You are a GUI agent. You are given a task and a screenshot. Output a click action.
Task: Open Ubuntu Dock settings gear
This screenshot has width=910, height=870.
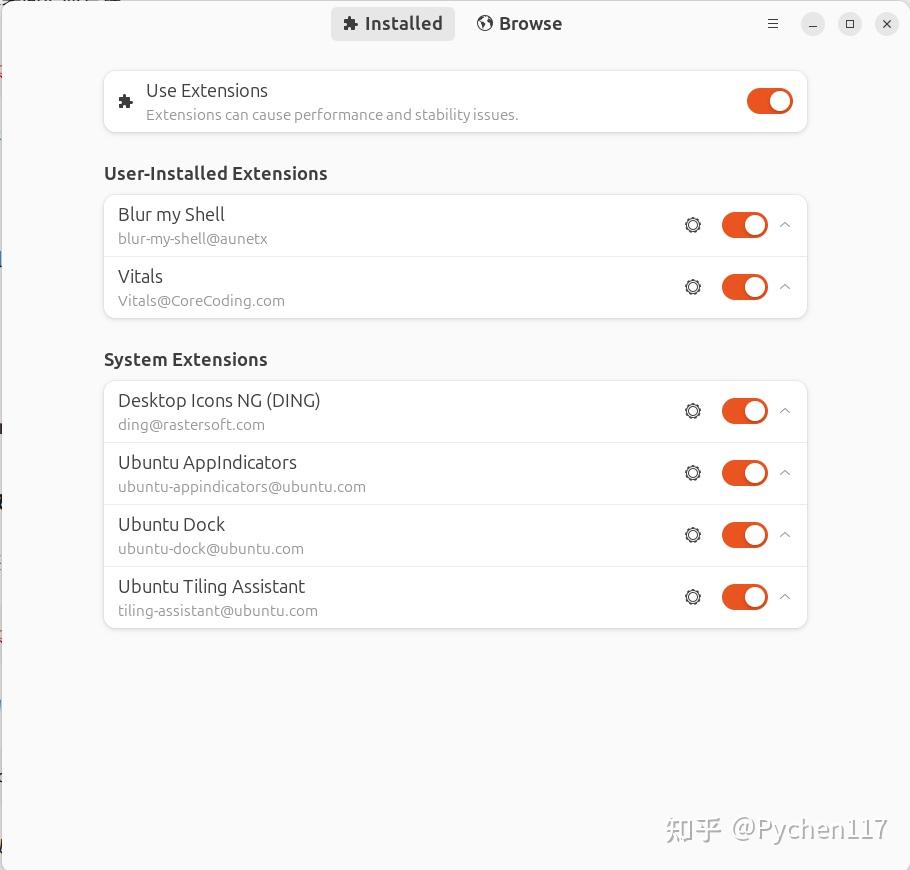click(x=693, y=535)
